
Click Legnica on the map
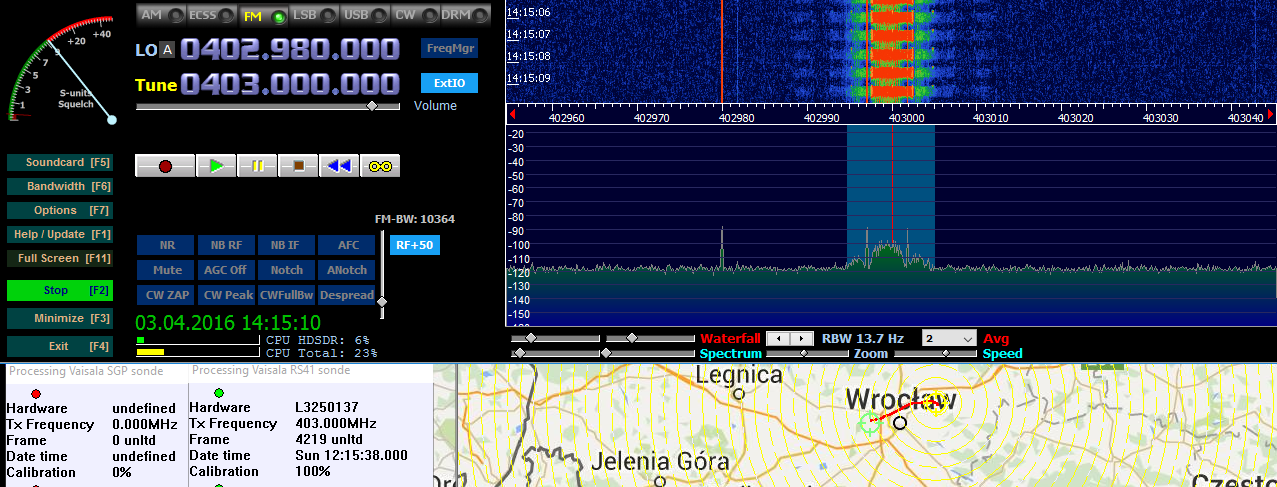click(738, 376)
